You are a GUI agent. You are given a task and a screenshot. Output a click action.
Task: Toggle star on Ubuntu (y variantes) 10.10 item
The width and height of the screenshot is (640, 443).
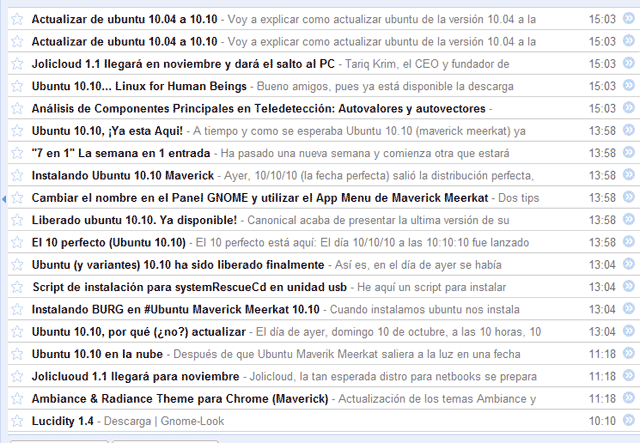(x=17, y=265)
